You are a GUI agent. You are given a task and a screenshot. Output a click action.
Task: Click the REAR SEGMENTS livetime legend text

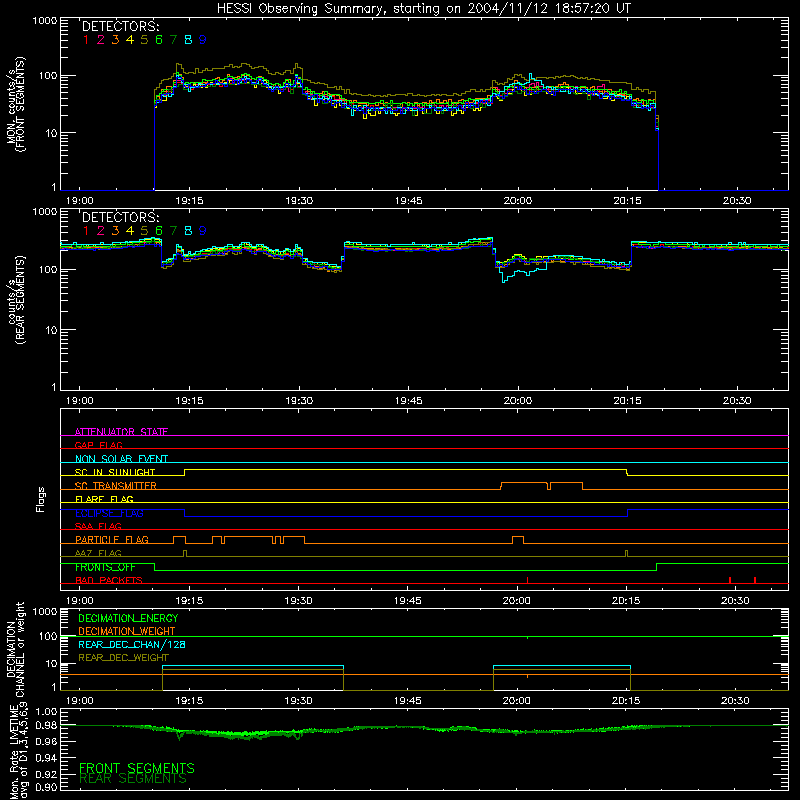point(133,779)
